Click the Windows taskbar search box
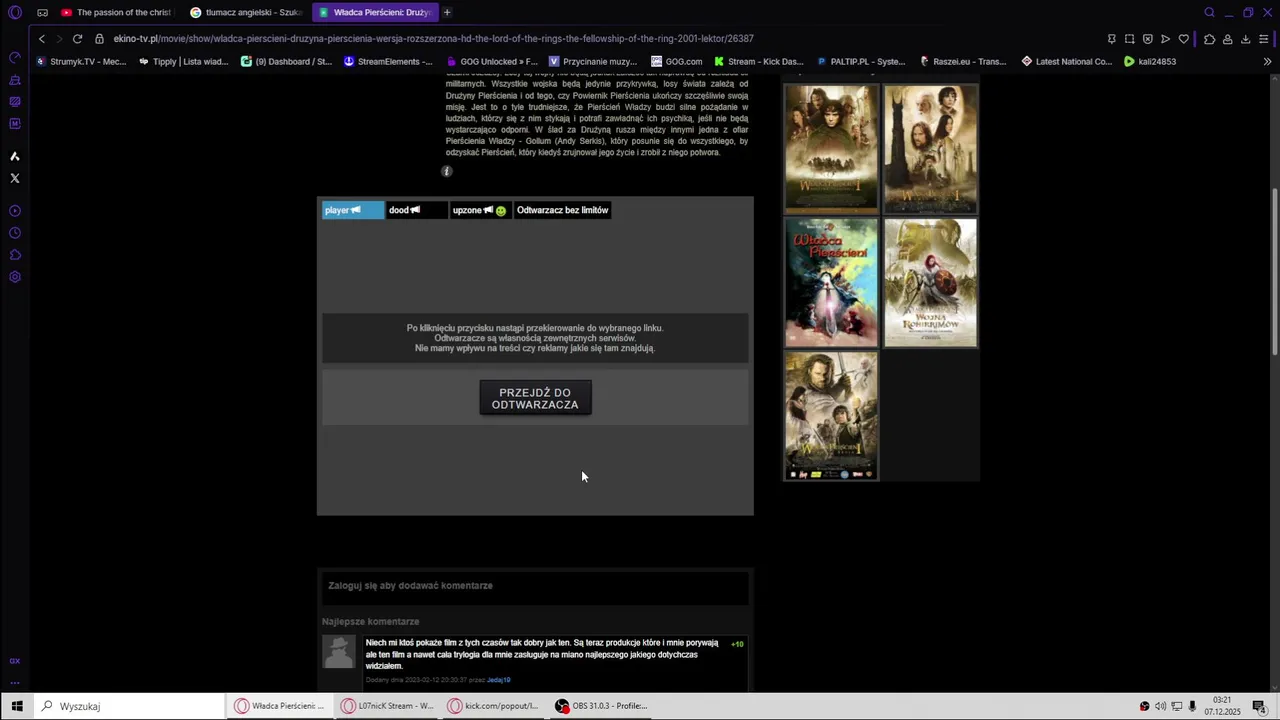1280x720 pixels. (130, 706)
